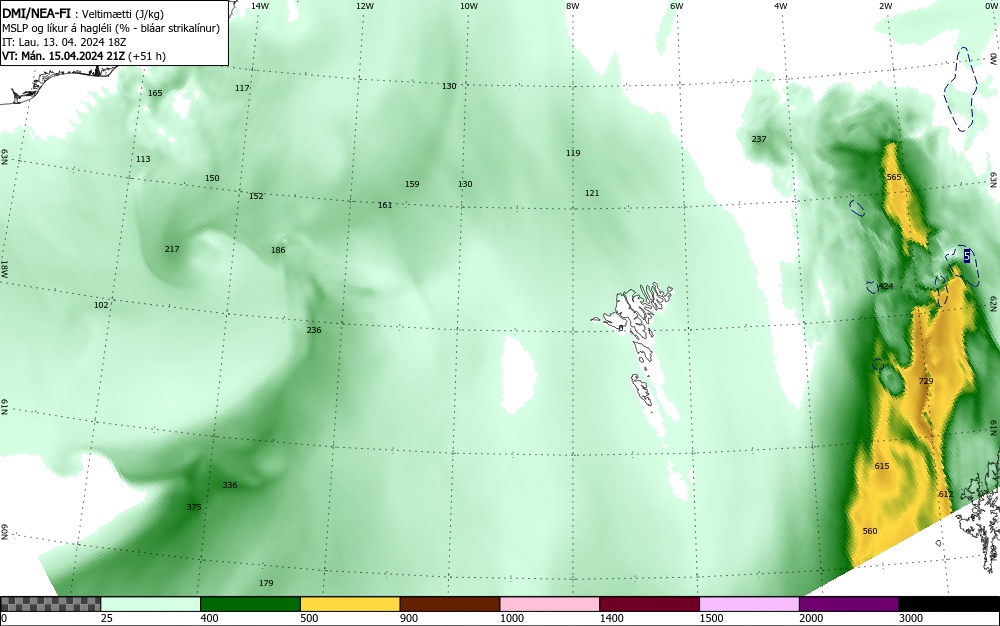Click the 'MSLP og líkur á hagléli' subtitle line
The height and width of the screenshot is (626, 1000).
(x=111, y=28)
